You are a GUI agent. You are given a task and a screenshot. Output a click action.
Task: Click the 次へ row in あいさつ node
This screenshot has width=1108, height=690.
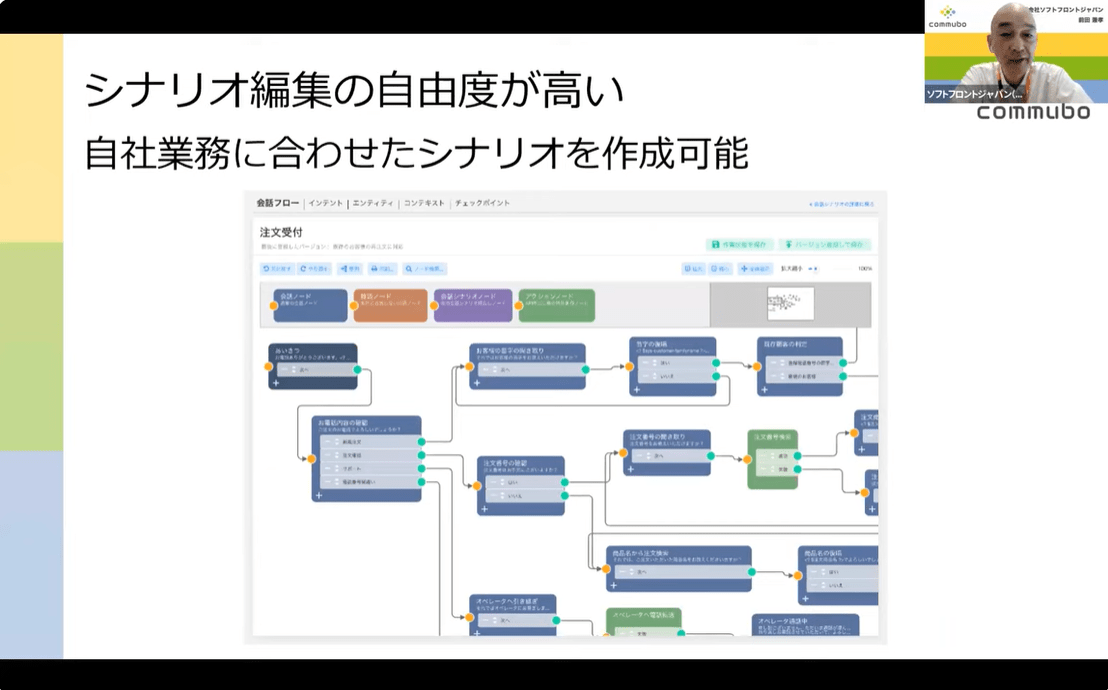(315, 369)
